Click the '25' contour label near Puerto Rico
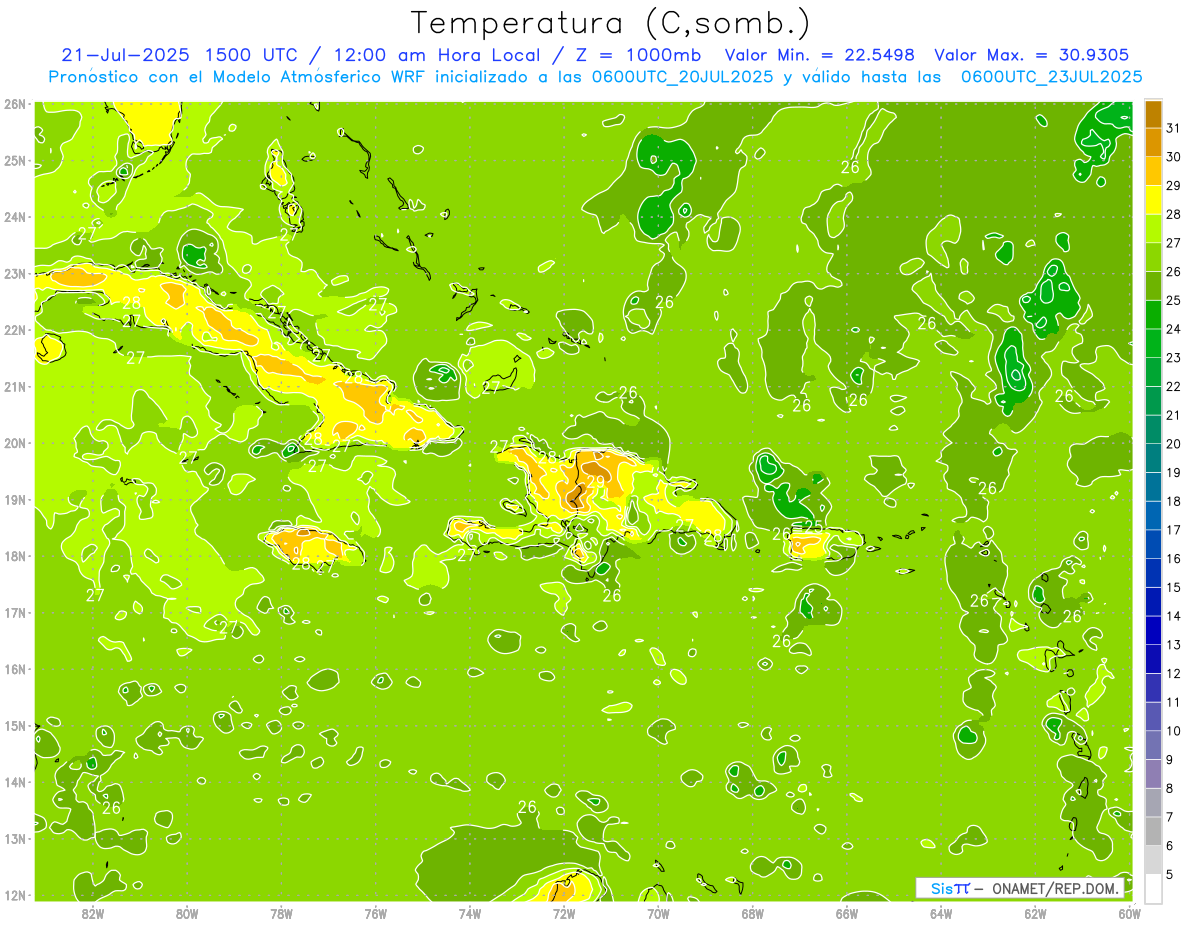Screen dimensions: 1200x927 coord(813,525)
